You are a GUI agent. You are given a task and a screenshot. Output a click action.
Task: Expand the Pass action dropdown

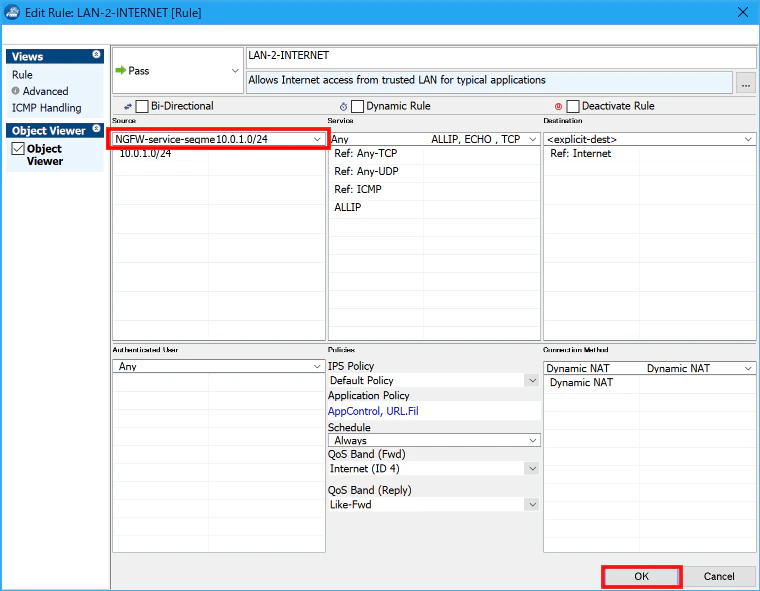pyautogui.click(x=235, y=71)
